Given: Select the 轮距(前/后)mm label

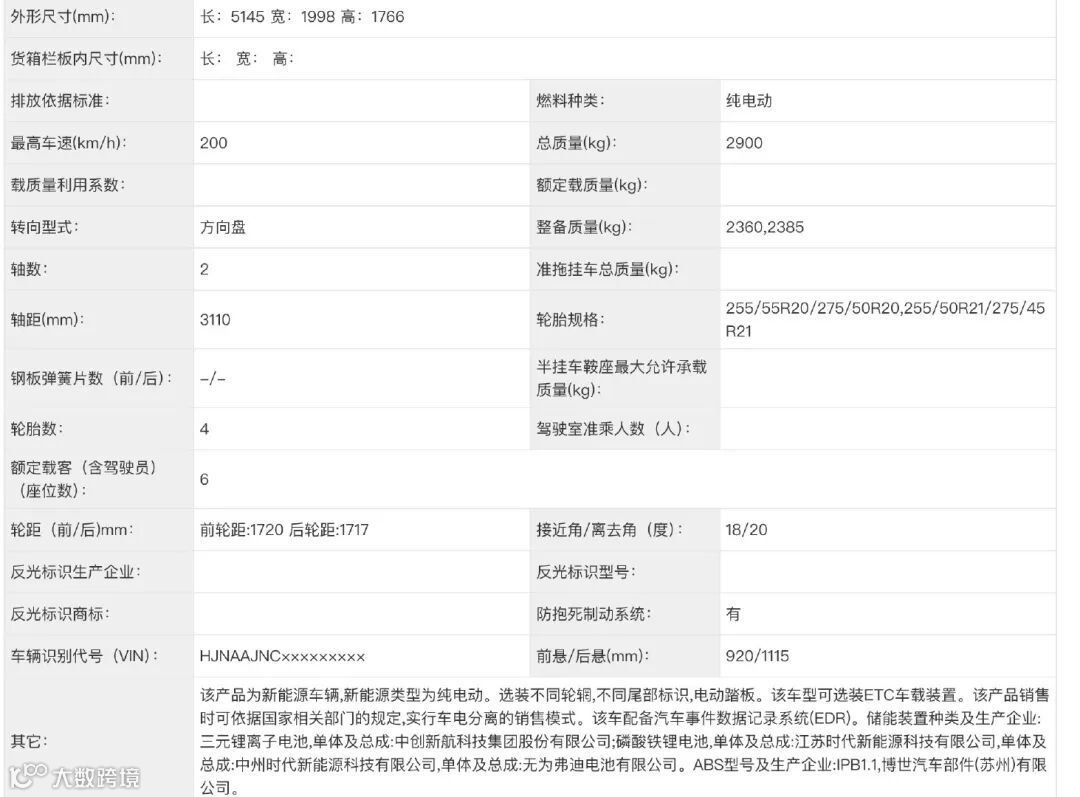Looking at the screenshot, I should point(72,530).
